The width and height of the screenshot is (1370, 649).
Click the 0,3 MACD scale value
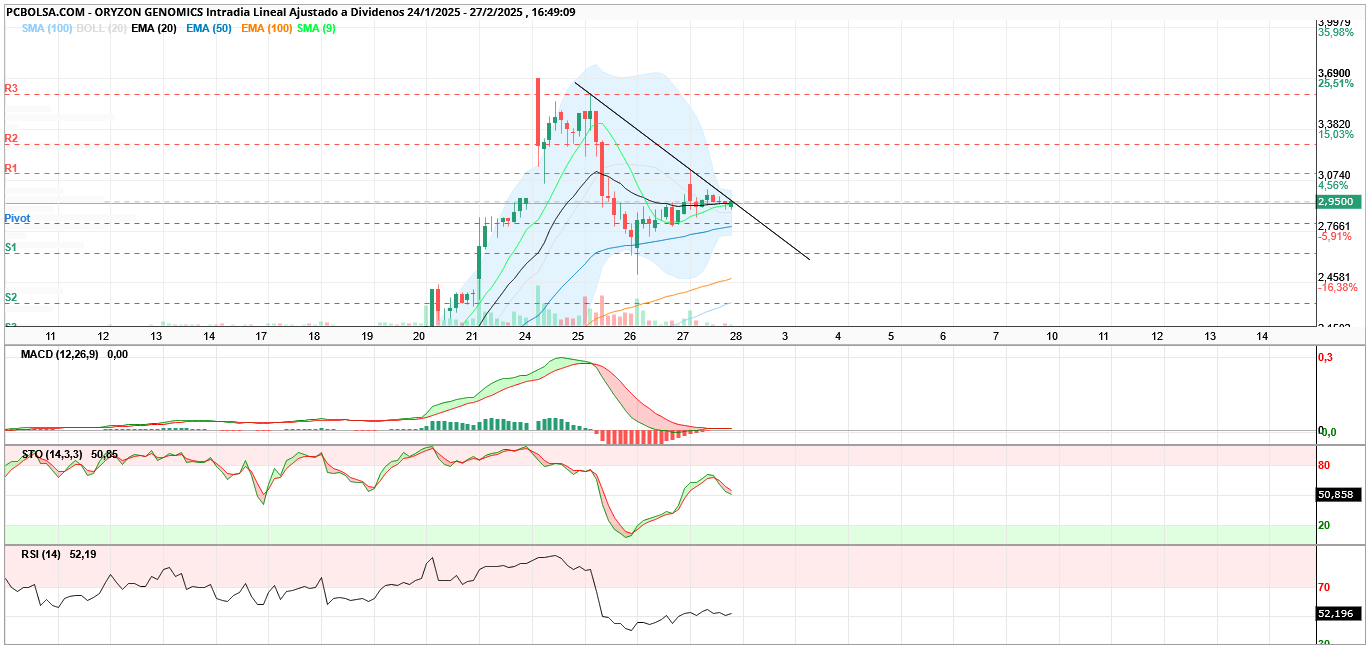(x=1324, y=357)
